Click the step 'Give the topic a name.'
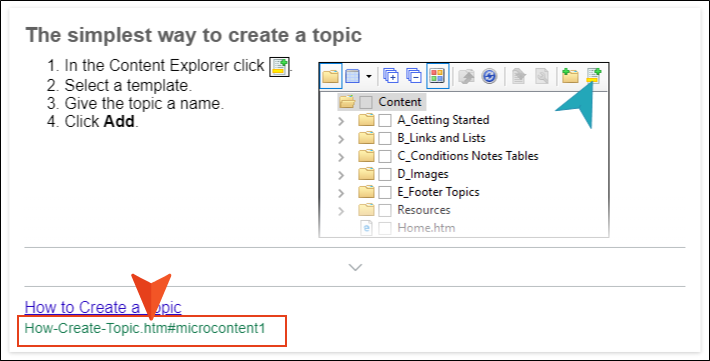710x361 pixels. click(144, 103)
